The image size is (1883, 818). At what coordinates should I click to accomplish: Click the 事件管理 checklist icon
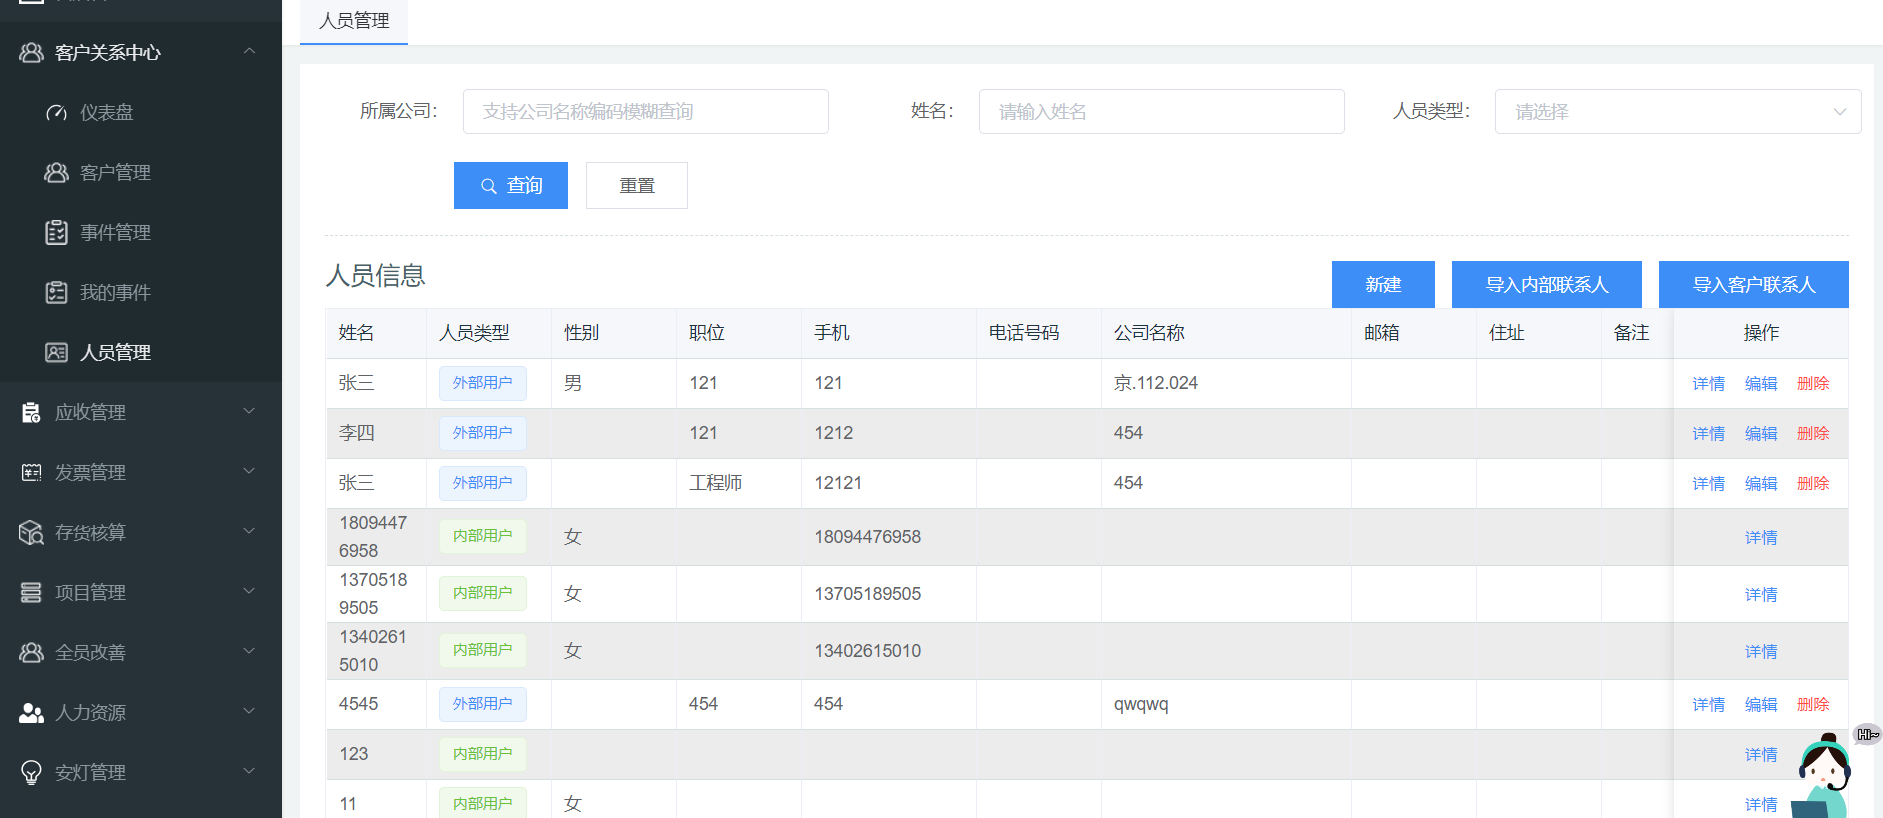(57, 232)
